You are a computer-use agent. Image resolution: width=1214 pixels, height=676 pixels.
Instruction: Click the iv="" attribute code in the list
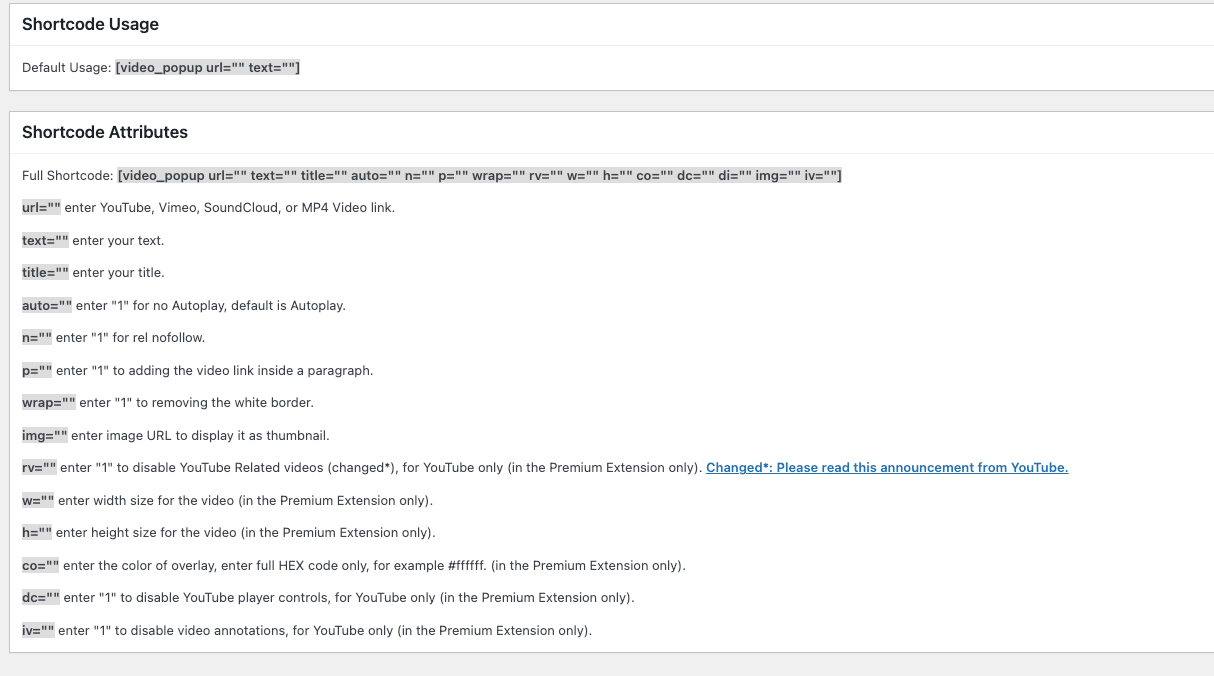(38, 630)
